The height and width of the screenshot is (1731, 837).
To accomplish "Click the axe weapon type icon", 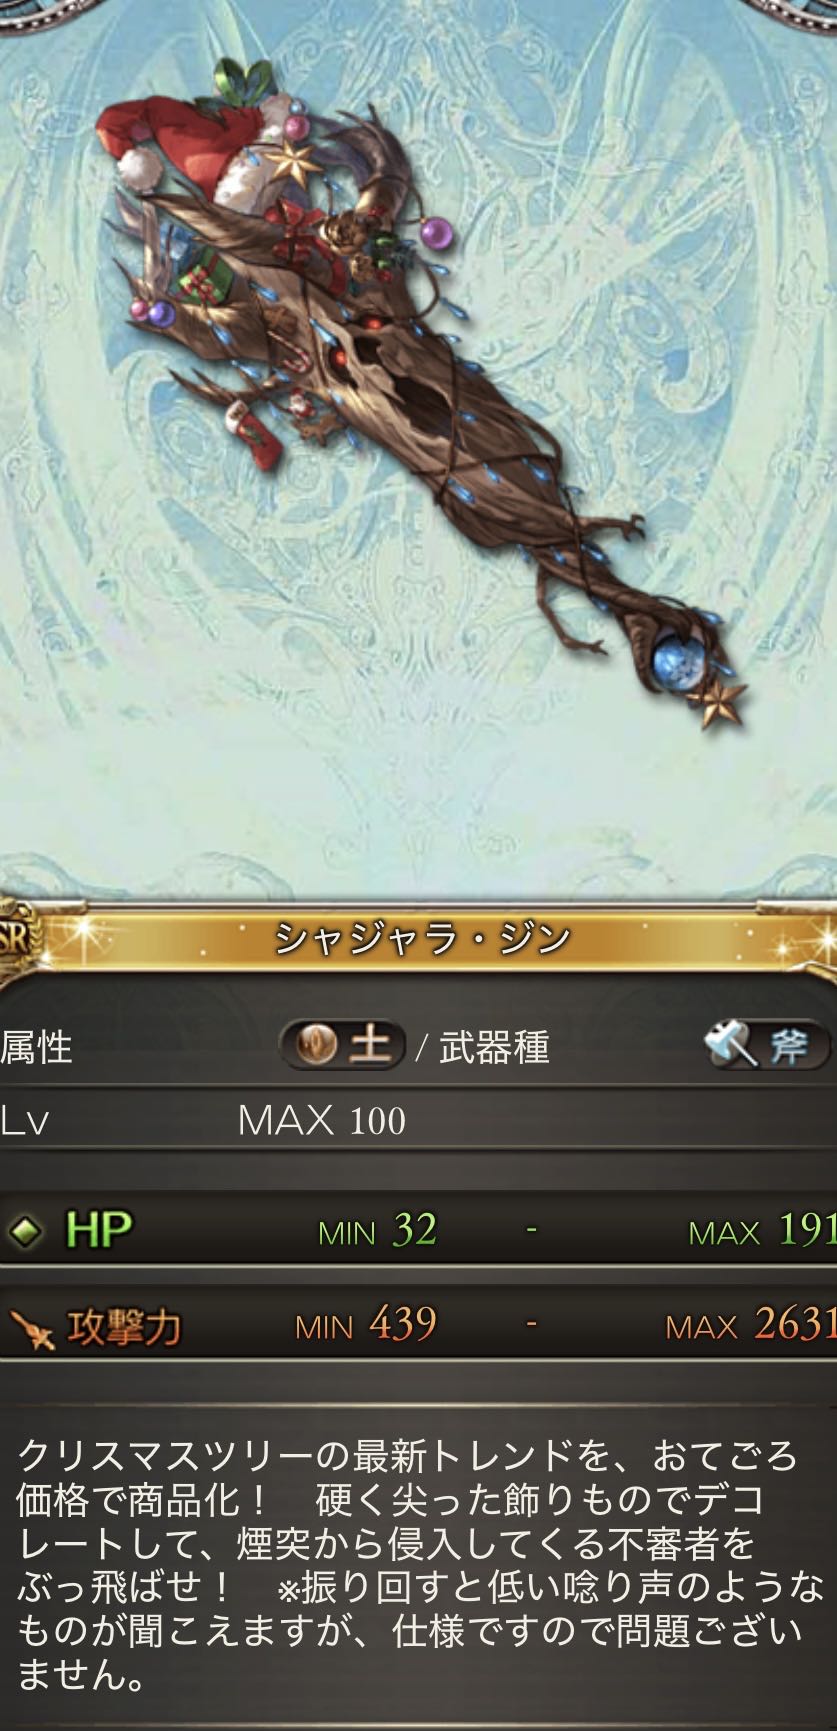I will pyautogui.click(x=767, y=1046).
